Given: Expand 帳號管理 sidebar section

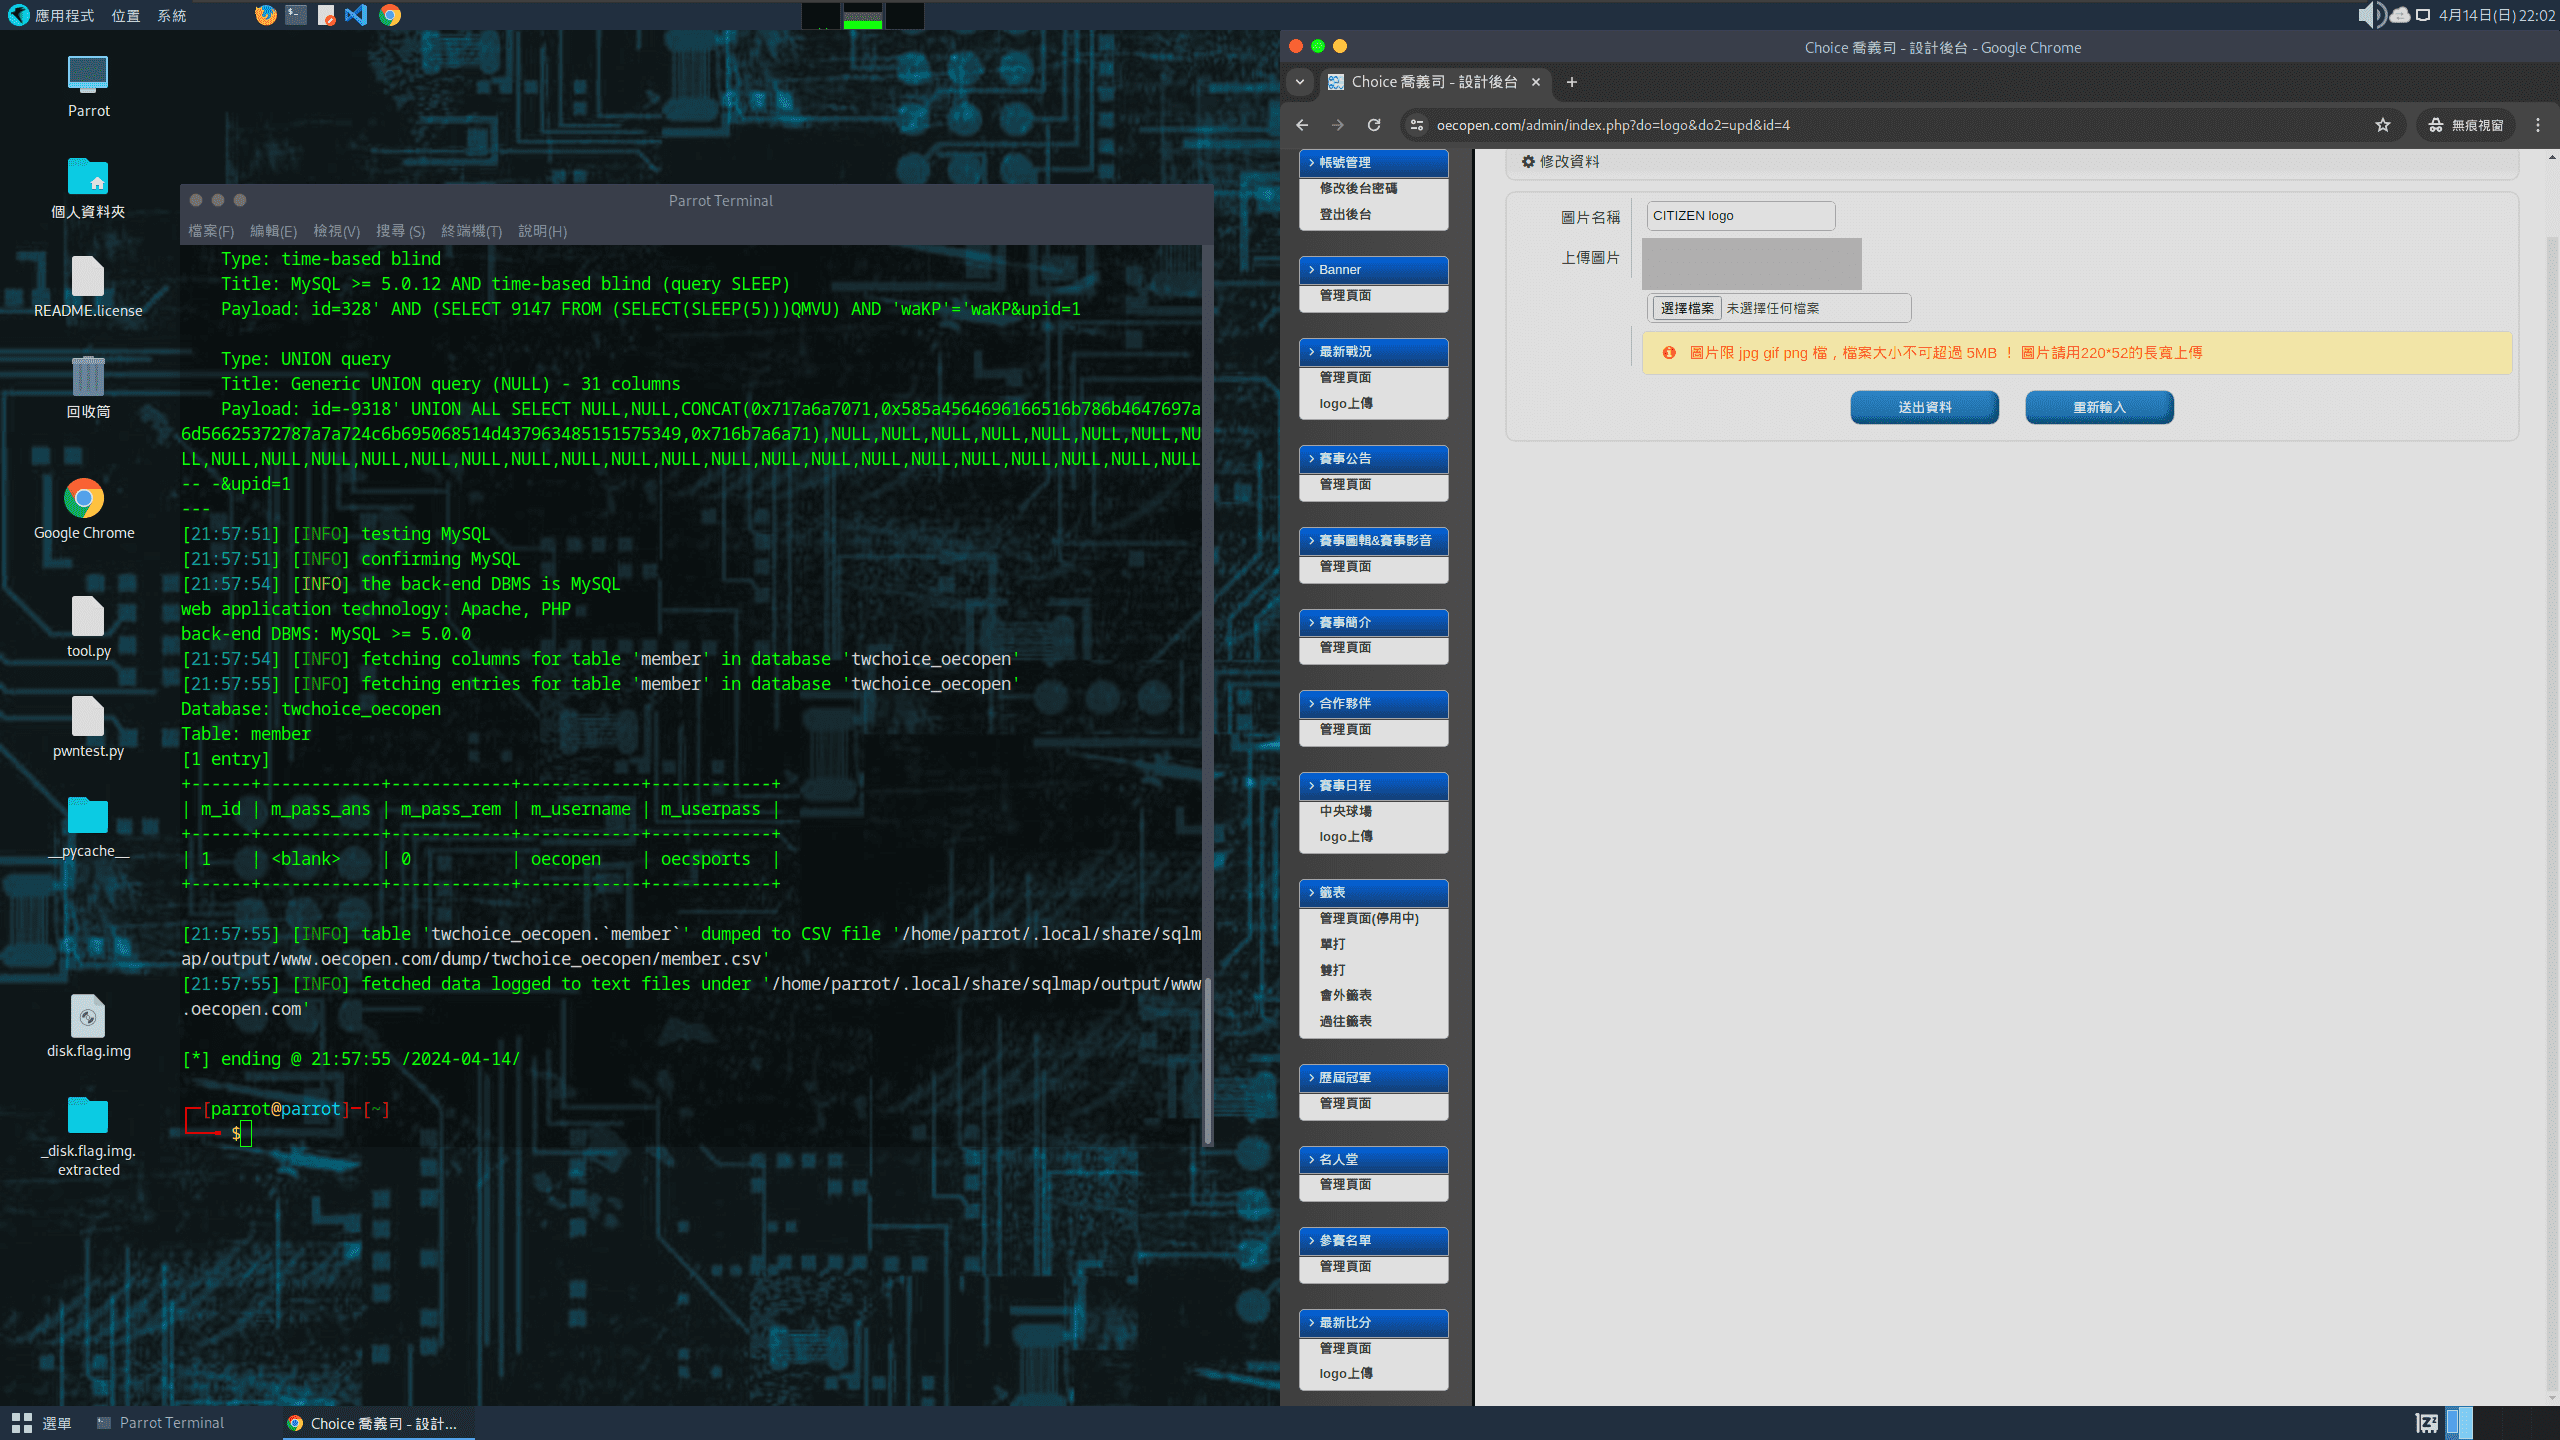Looking at the screenshot, I should coord(1374,162).
